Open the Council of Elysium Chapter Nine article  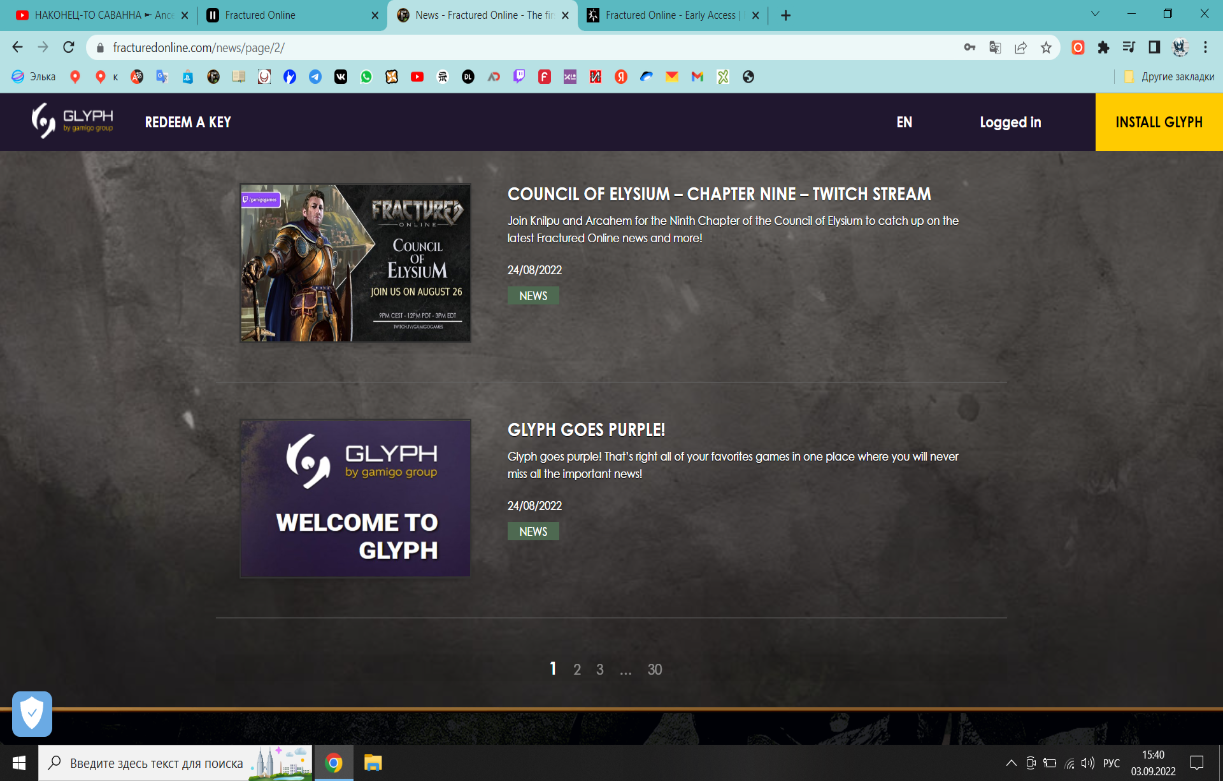(719, 194)
